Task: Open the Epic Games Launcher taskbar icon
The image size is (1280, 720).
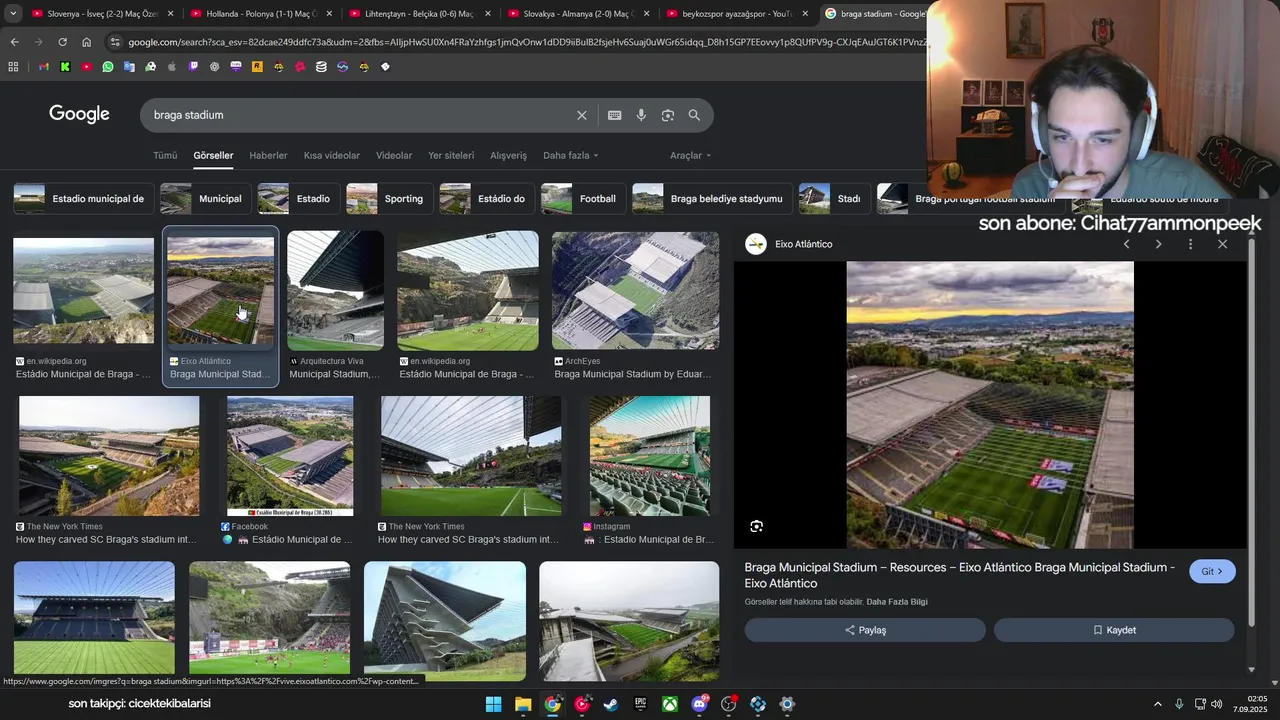Action: [x=640, y=704]
